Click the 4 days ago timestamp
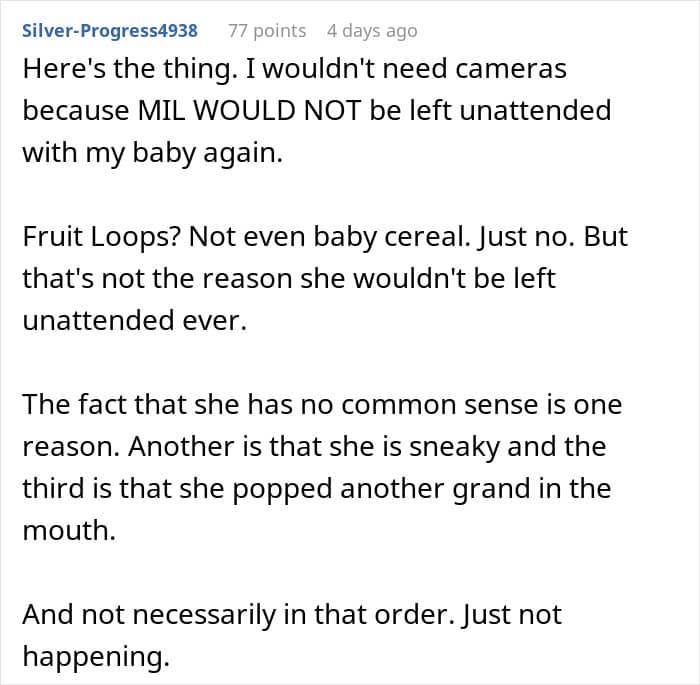Image resolution: width=700 pixels, height=685 pixels. 372,31
